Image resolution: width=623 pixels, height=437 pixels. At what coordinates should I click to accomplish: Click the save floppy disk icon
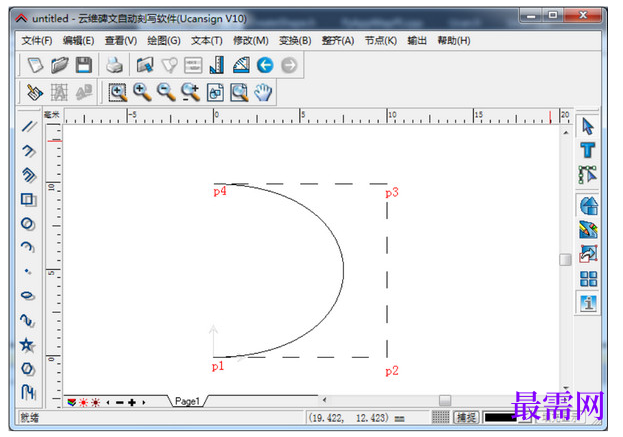click(x=84, y=65)
